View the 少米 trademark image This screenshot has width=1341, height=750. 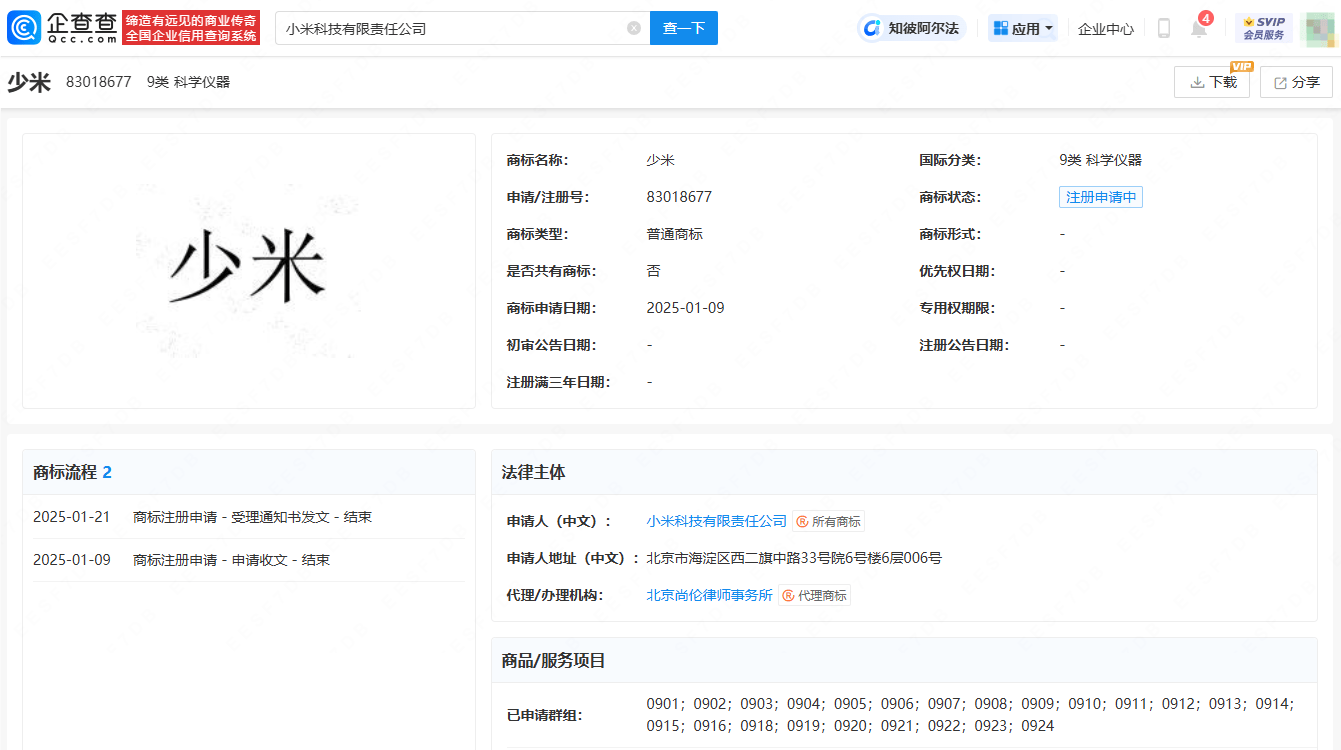click(249, 271)
